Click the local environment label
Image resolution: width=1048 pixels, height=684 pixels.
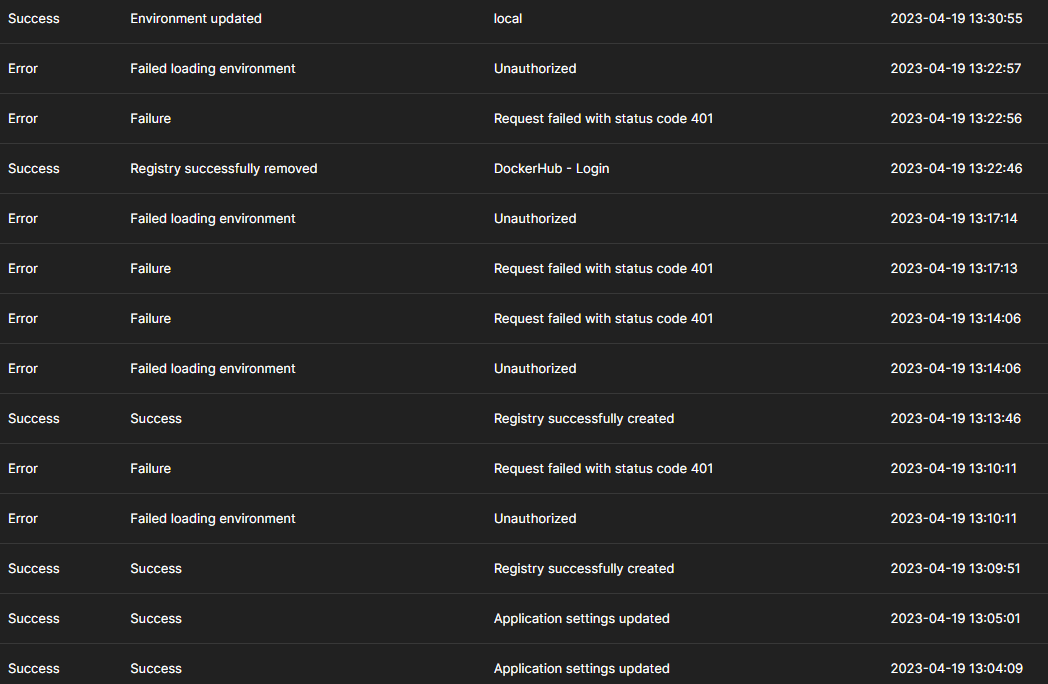pos(506,18)
